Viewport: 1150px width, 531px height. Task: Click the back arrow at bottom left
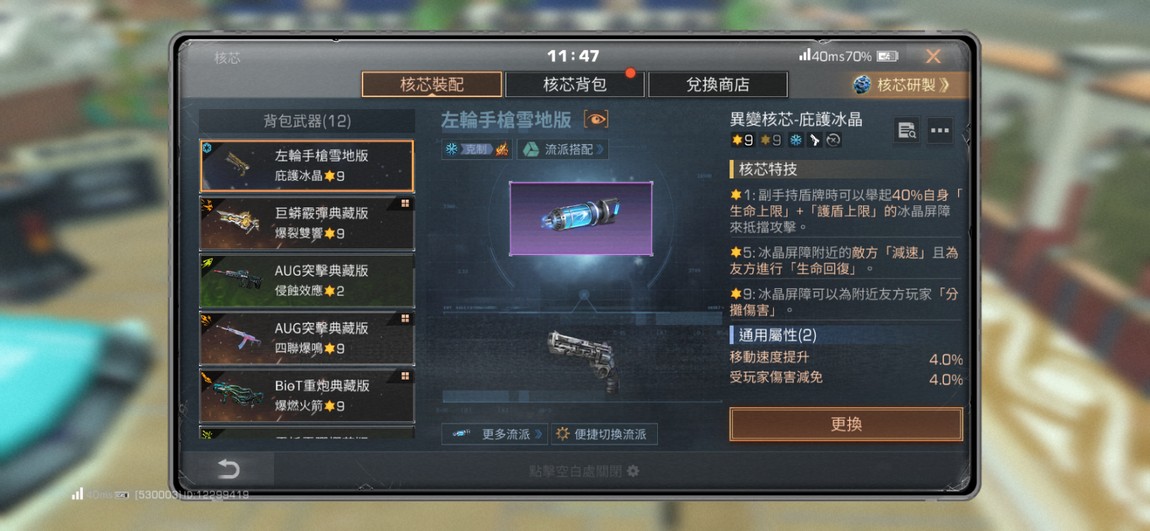[x=228, y=469]
